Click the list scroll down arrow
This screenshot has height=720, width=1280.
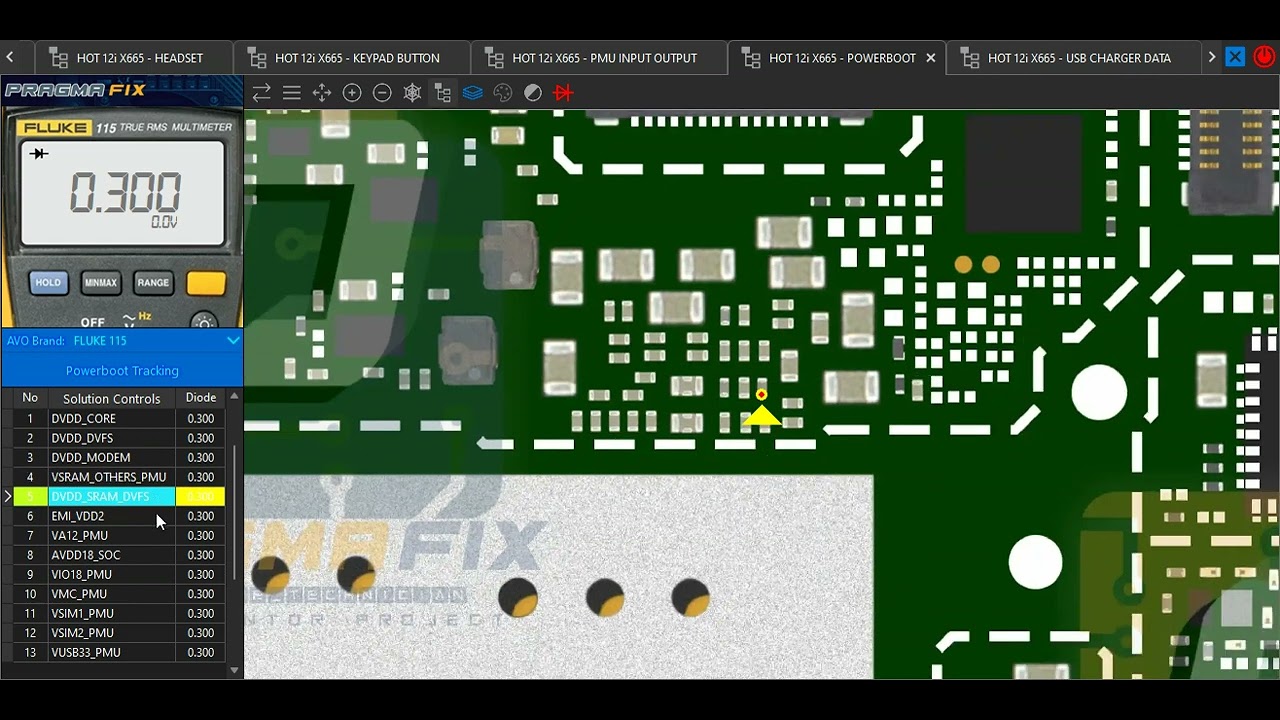[234, 670]
